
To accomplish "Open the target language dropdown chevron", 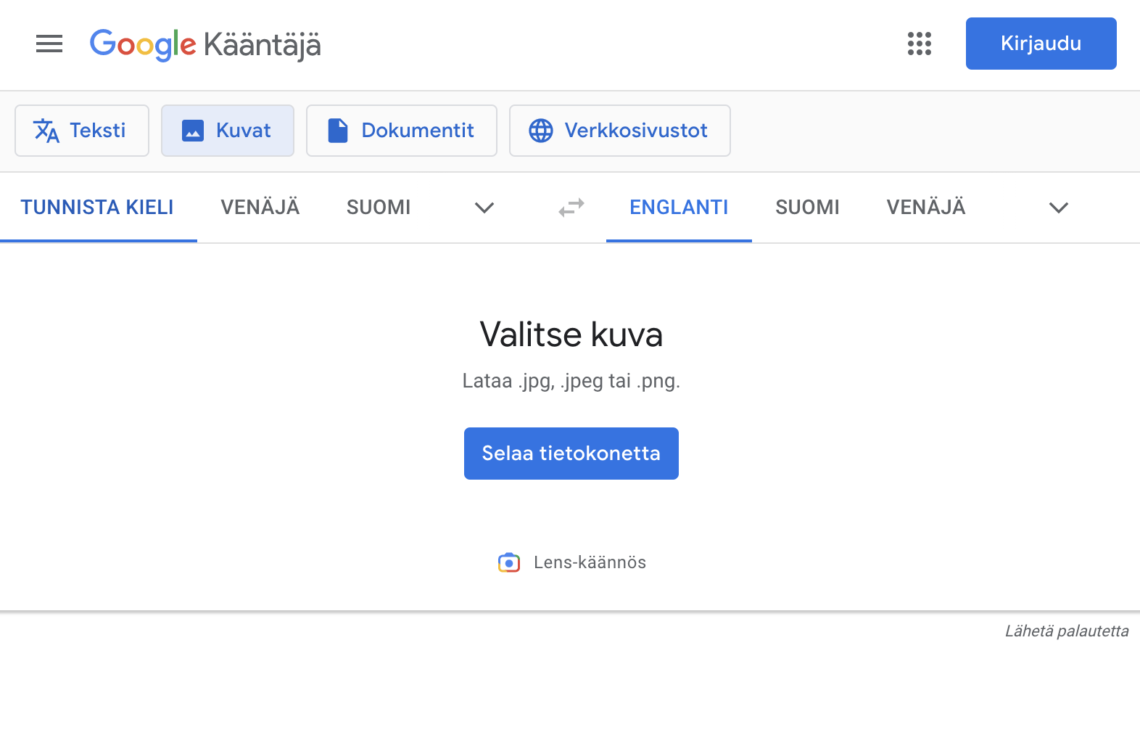I will point(1058,207).
